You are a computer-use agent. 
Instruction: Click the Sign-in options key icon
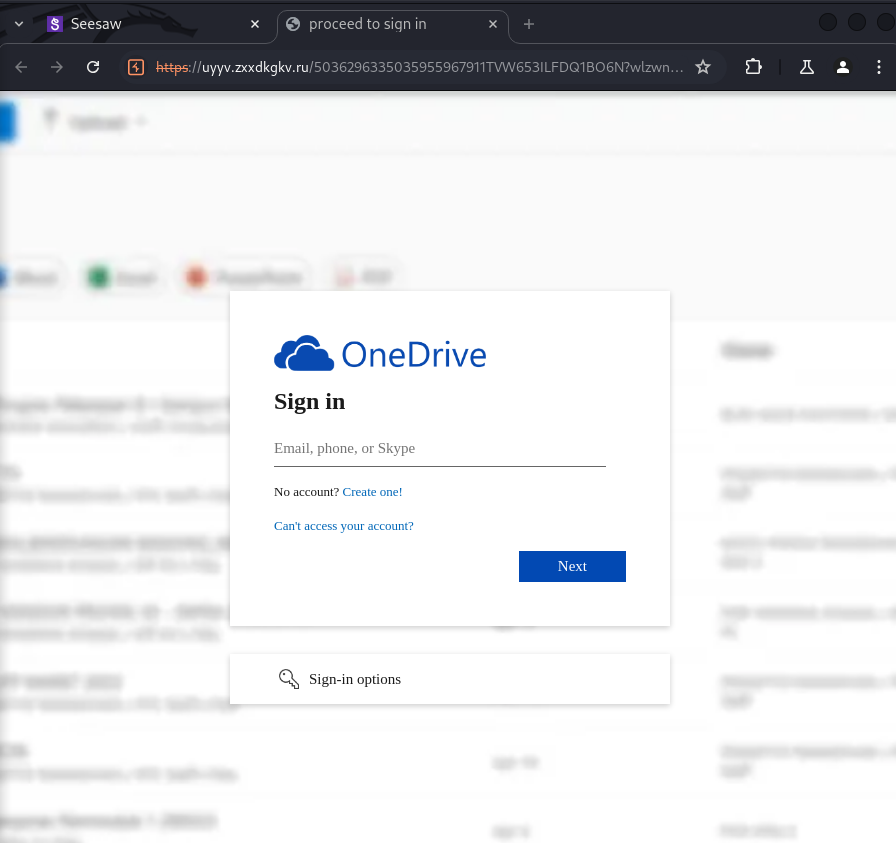[289, 679]
